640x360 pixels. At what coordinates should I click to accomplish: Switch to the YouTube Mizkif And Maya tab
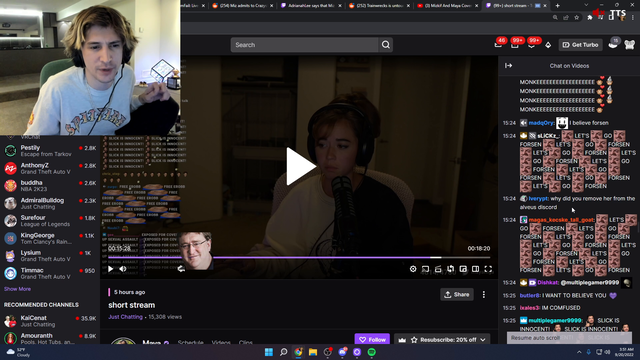pyautogui.click(x=448, y=6)
